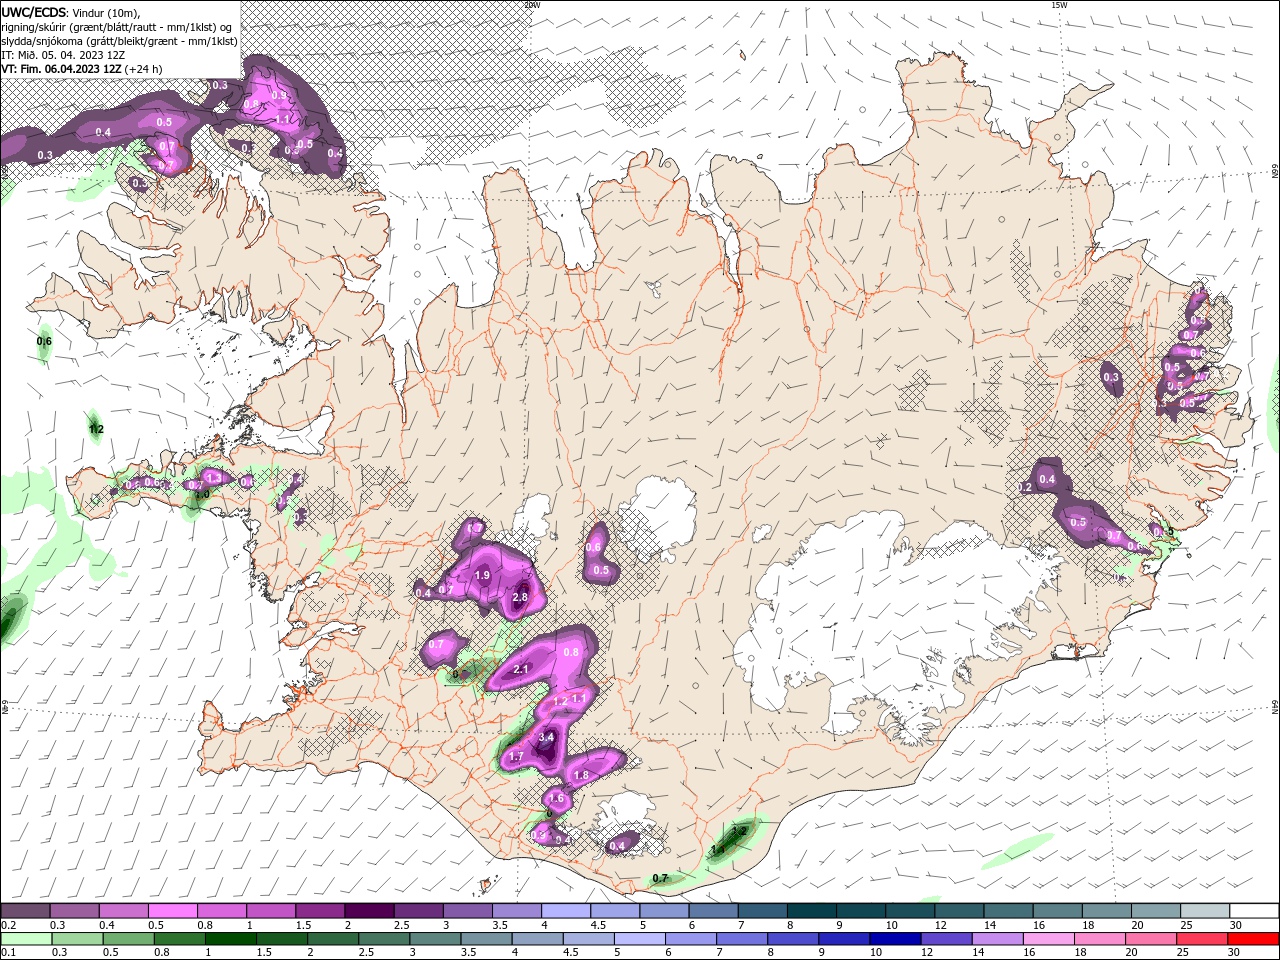Viewport: 1280px width, 960px height.
Task: Click the 20W longitude label at top
Action: [x=532, y=5]
